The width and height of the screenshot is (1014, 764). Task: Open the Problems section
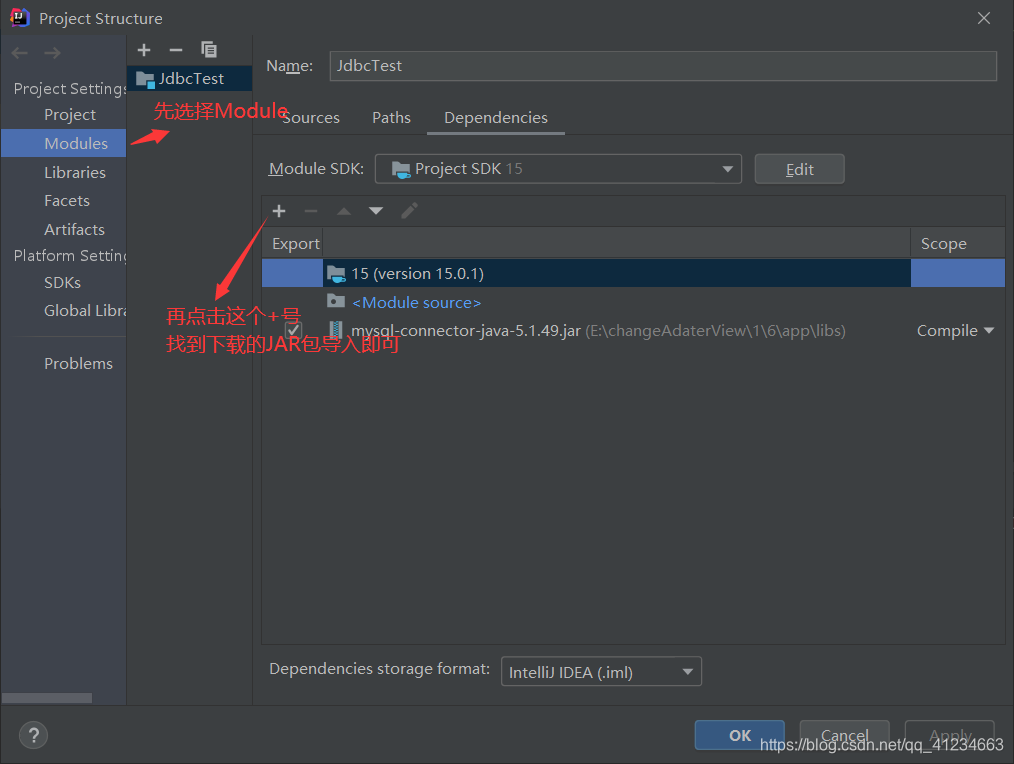click(x=78, y=364)
